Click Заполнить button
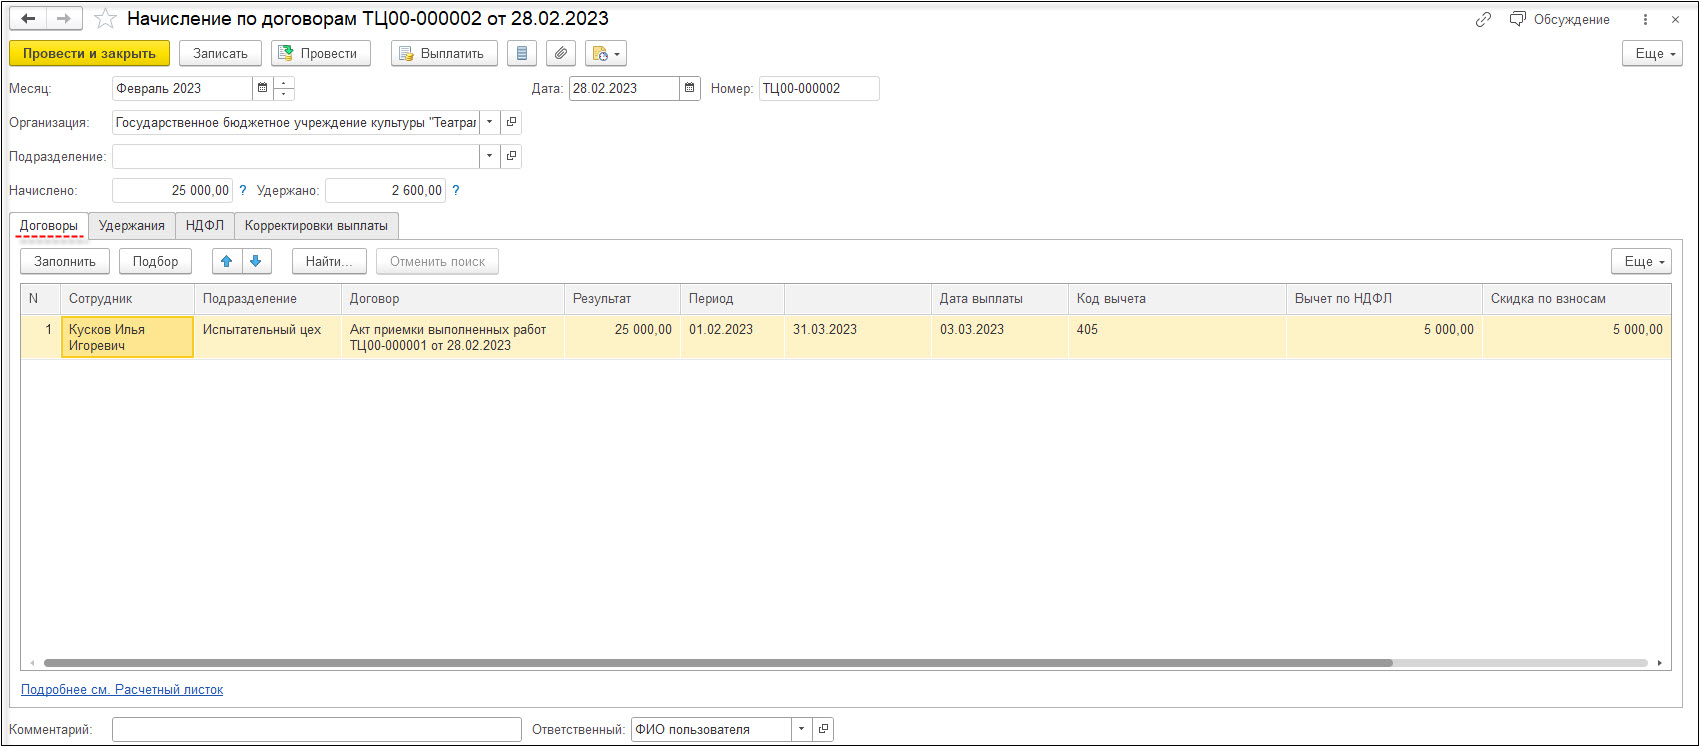The height and width of the screenshot is (746, 1699). pos(65,261)
